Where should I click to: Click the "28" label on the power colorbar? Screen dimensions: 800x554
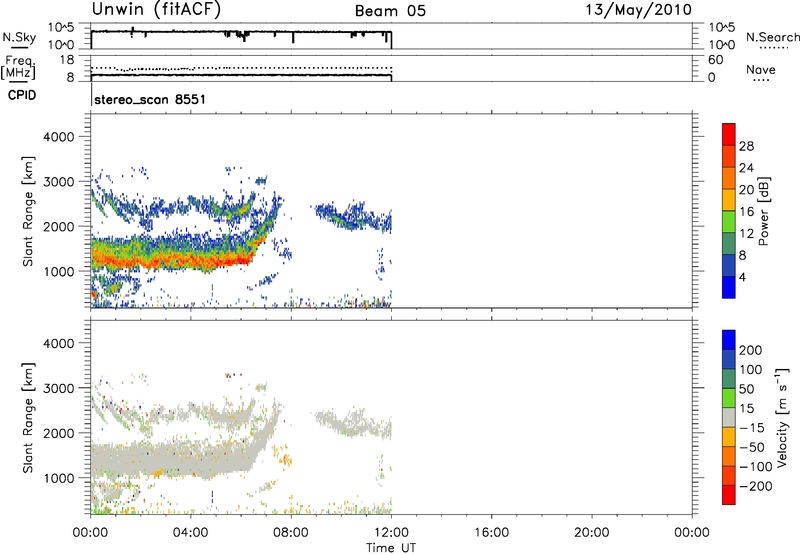[746, 146]
